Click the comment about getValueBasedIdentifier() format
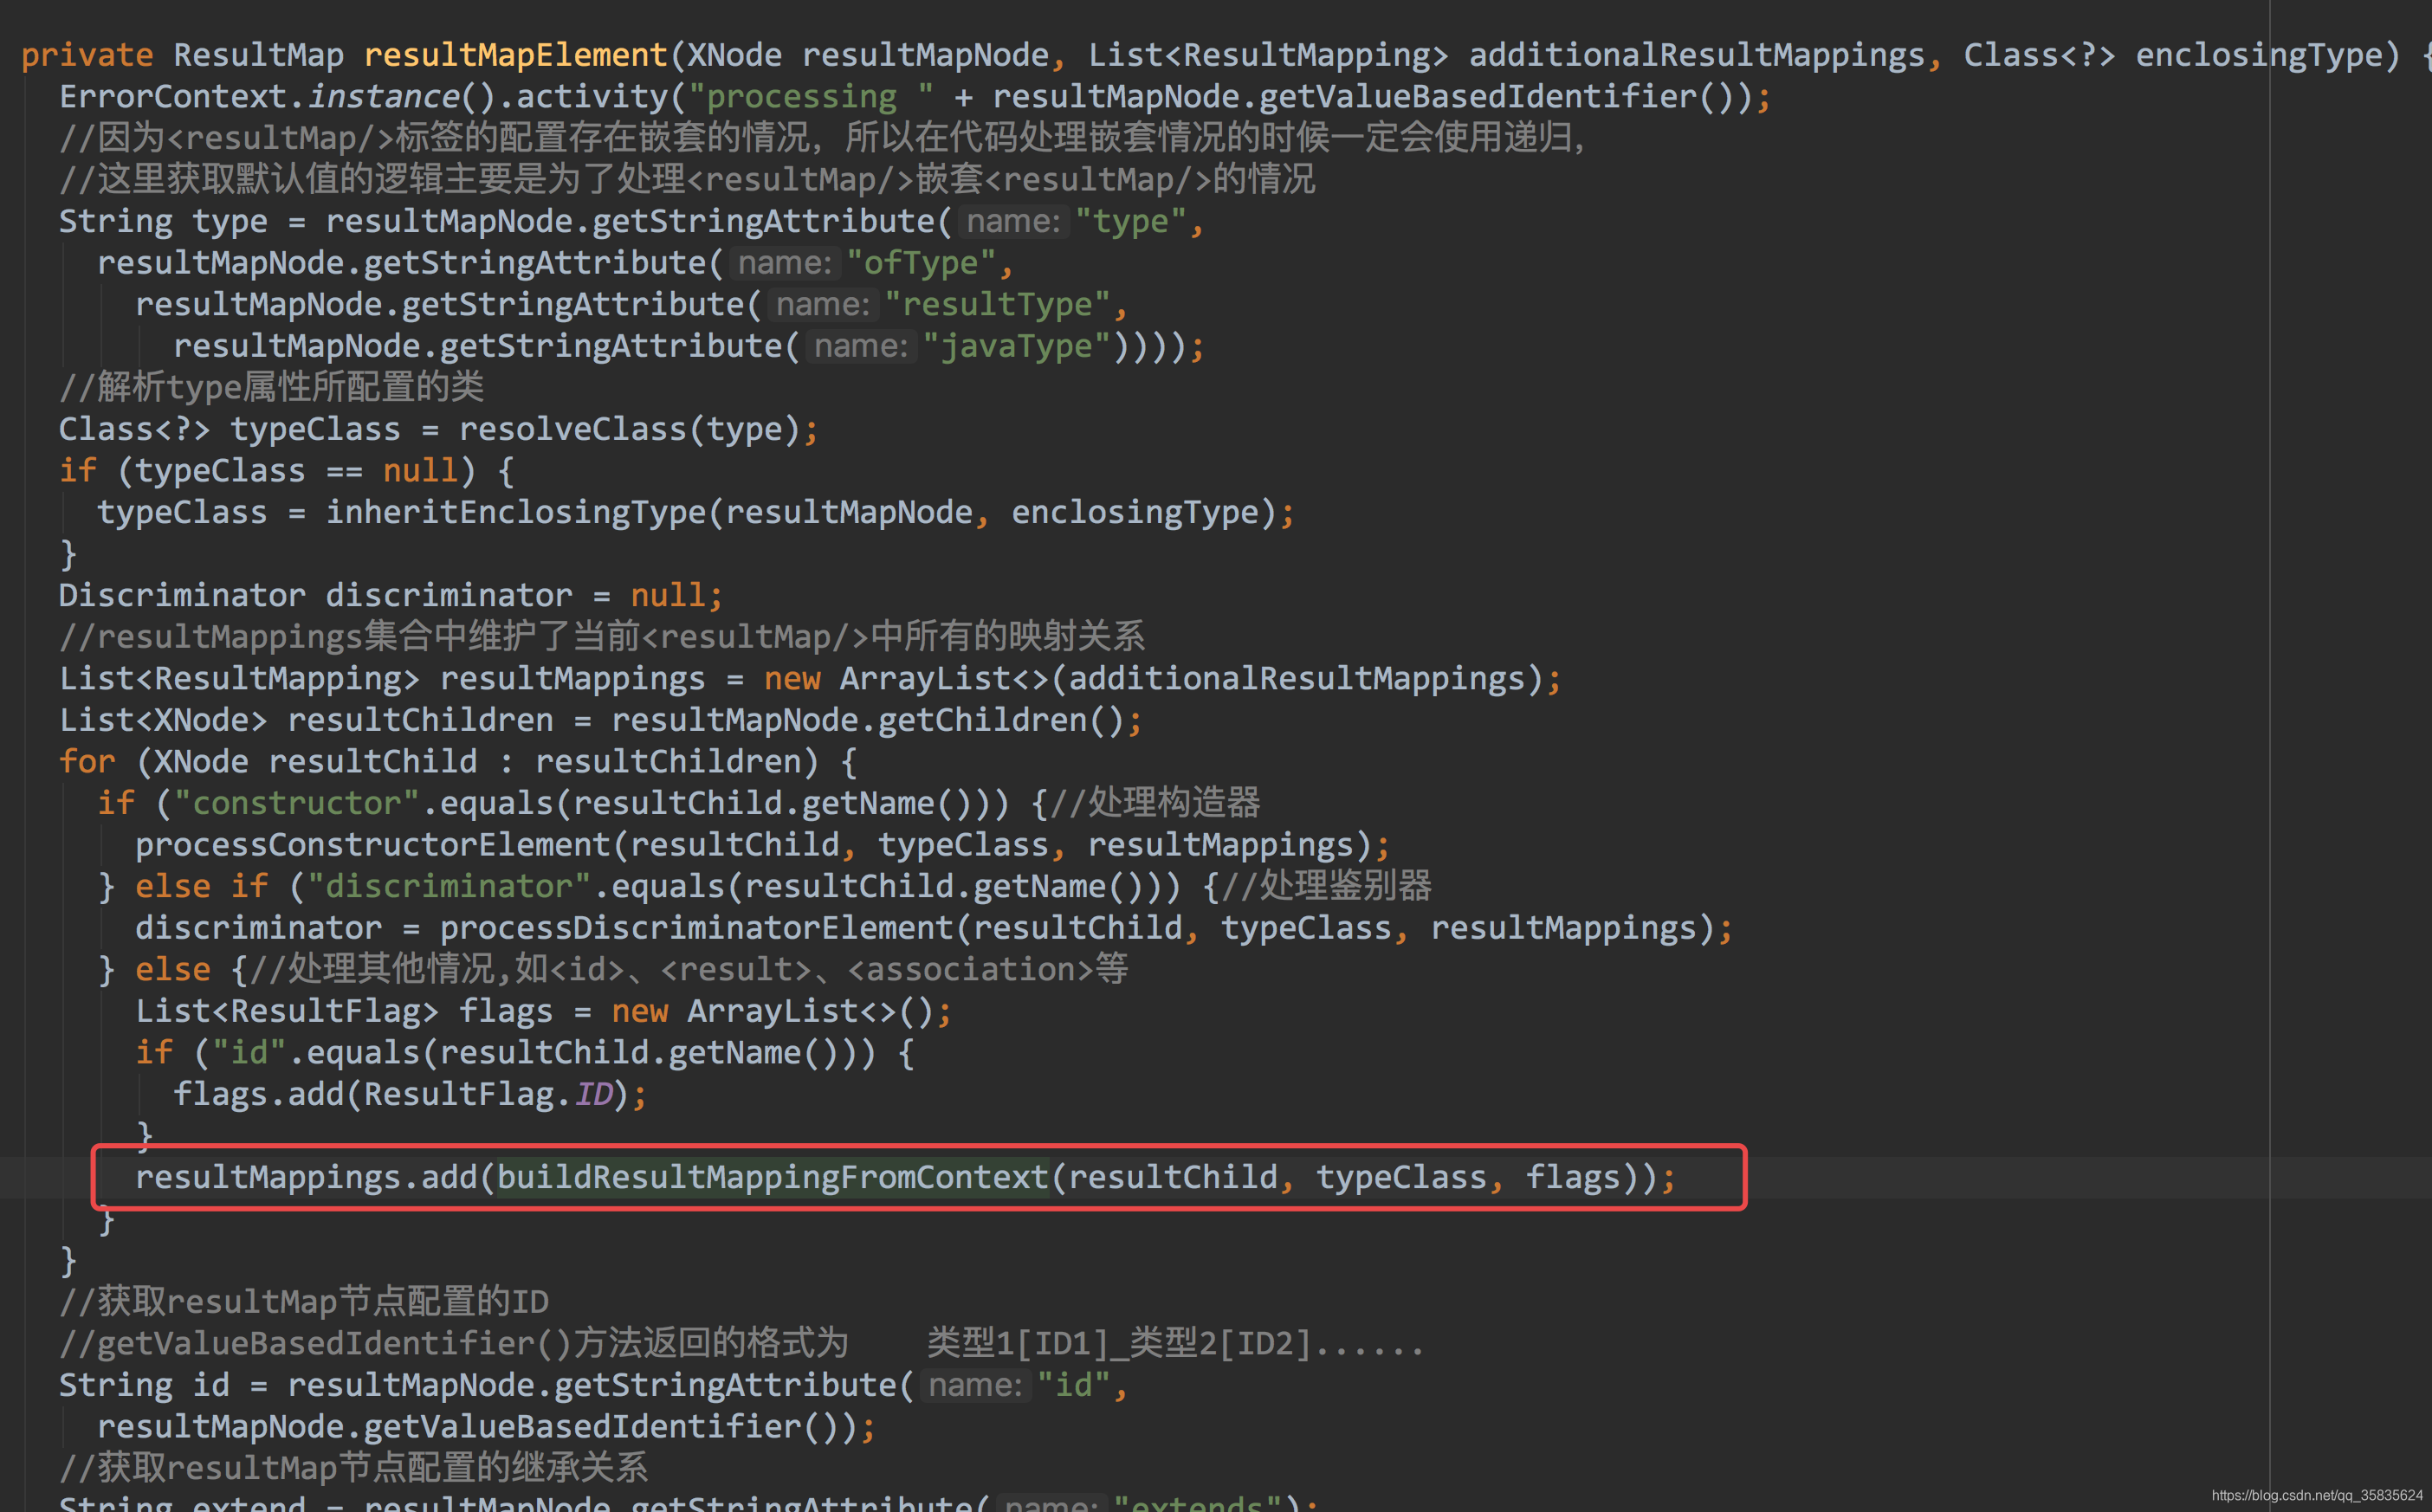Screen dimensions: 2432x1512 pos(742,1343)
